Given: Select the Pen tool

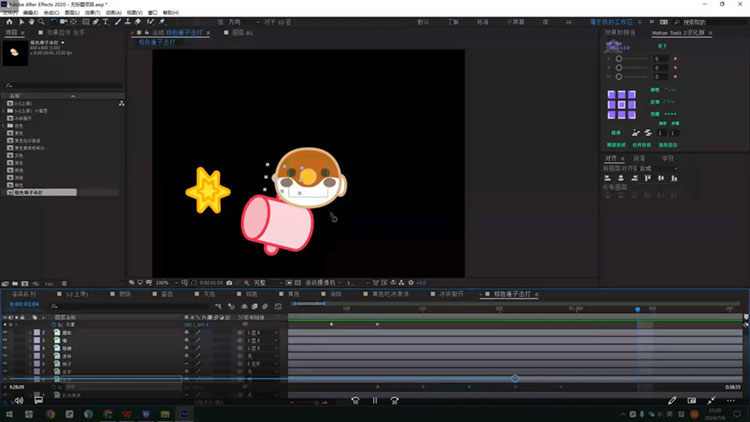Looking at the screenshot, I should 96,21.
